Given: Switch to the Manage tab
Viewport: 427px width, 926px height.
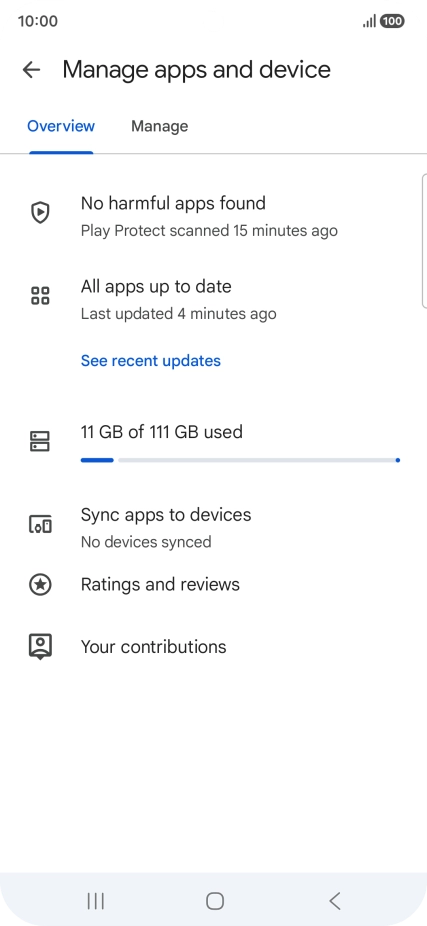Looking at the screenshot, I should point(159,126).
